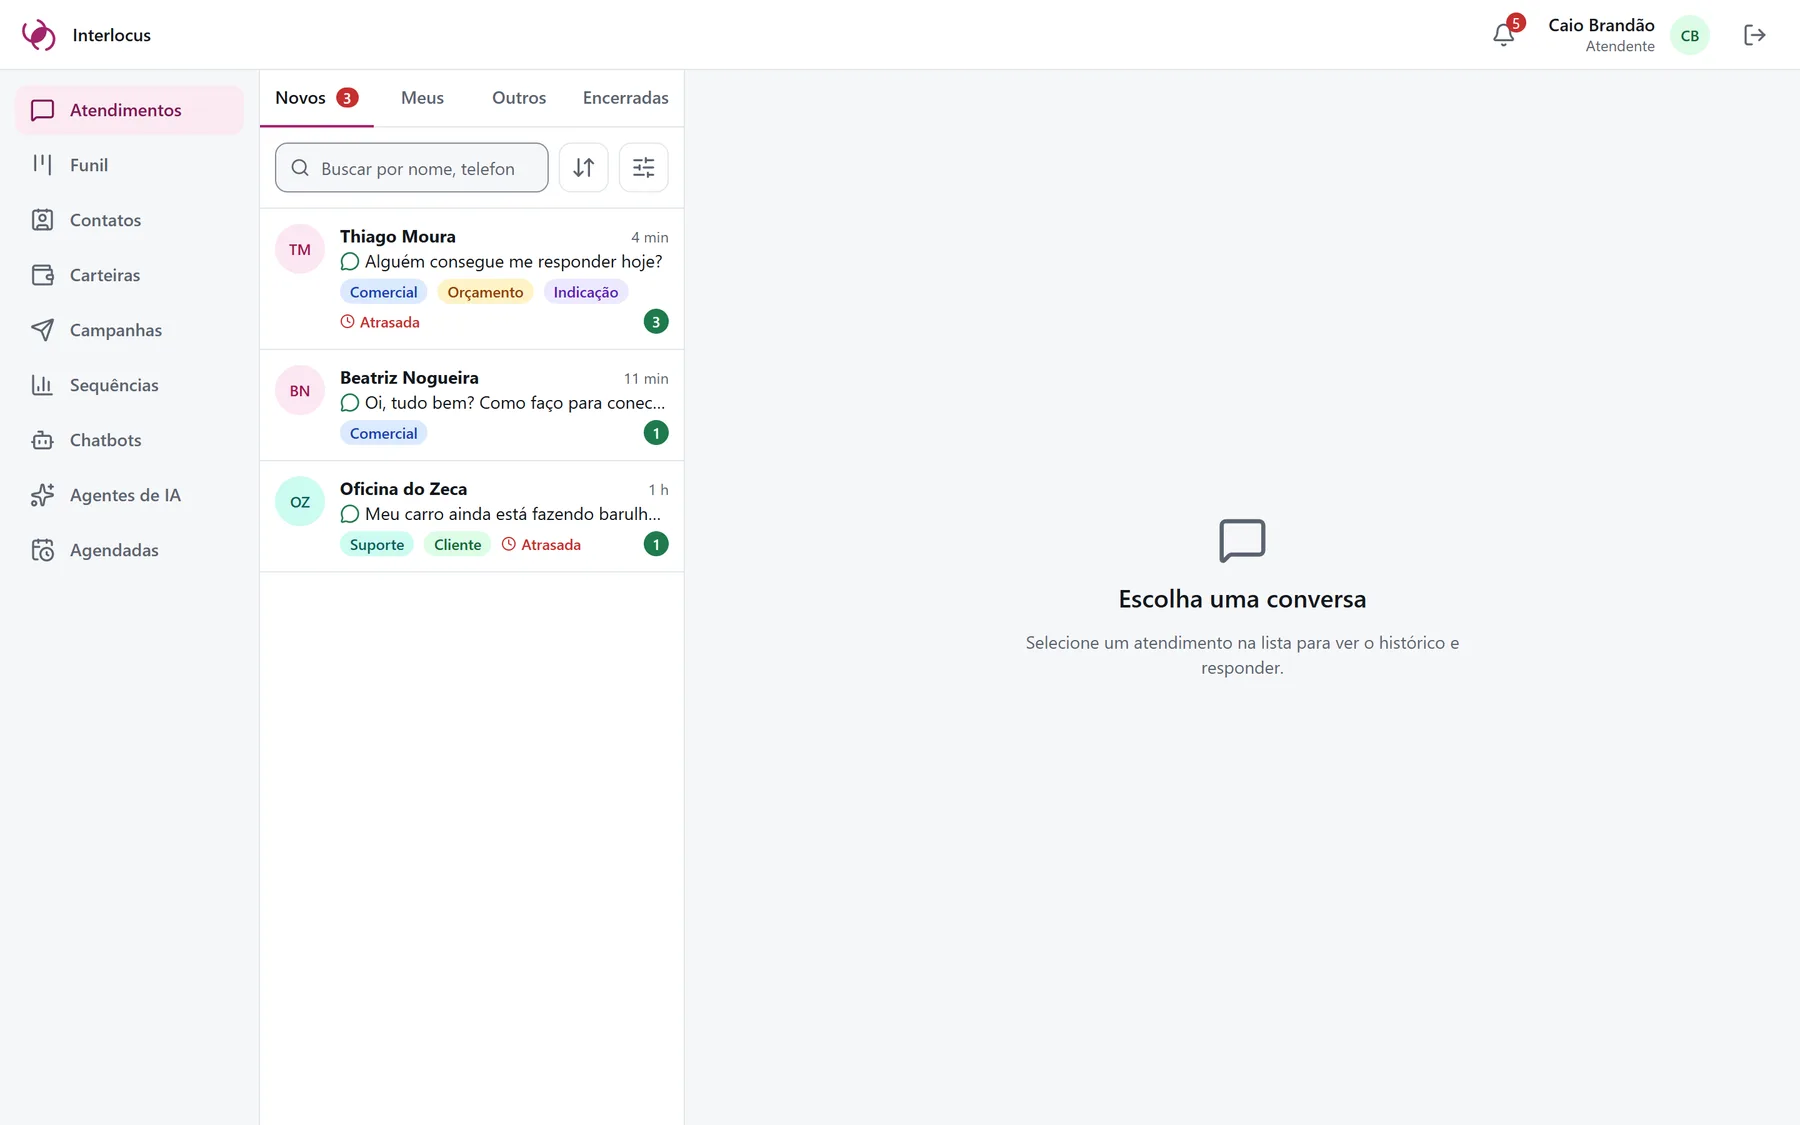Switch to the Meus tab
The width and height of the screenshot is (1800, 1125).
[422, 97]
